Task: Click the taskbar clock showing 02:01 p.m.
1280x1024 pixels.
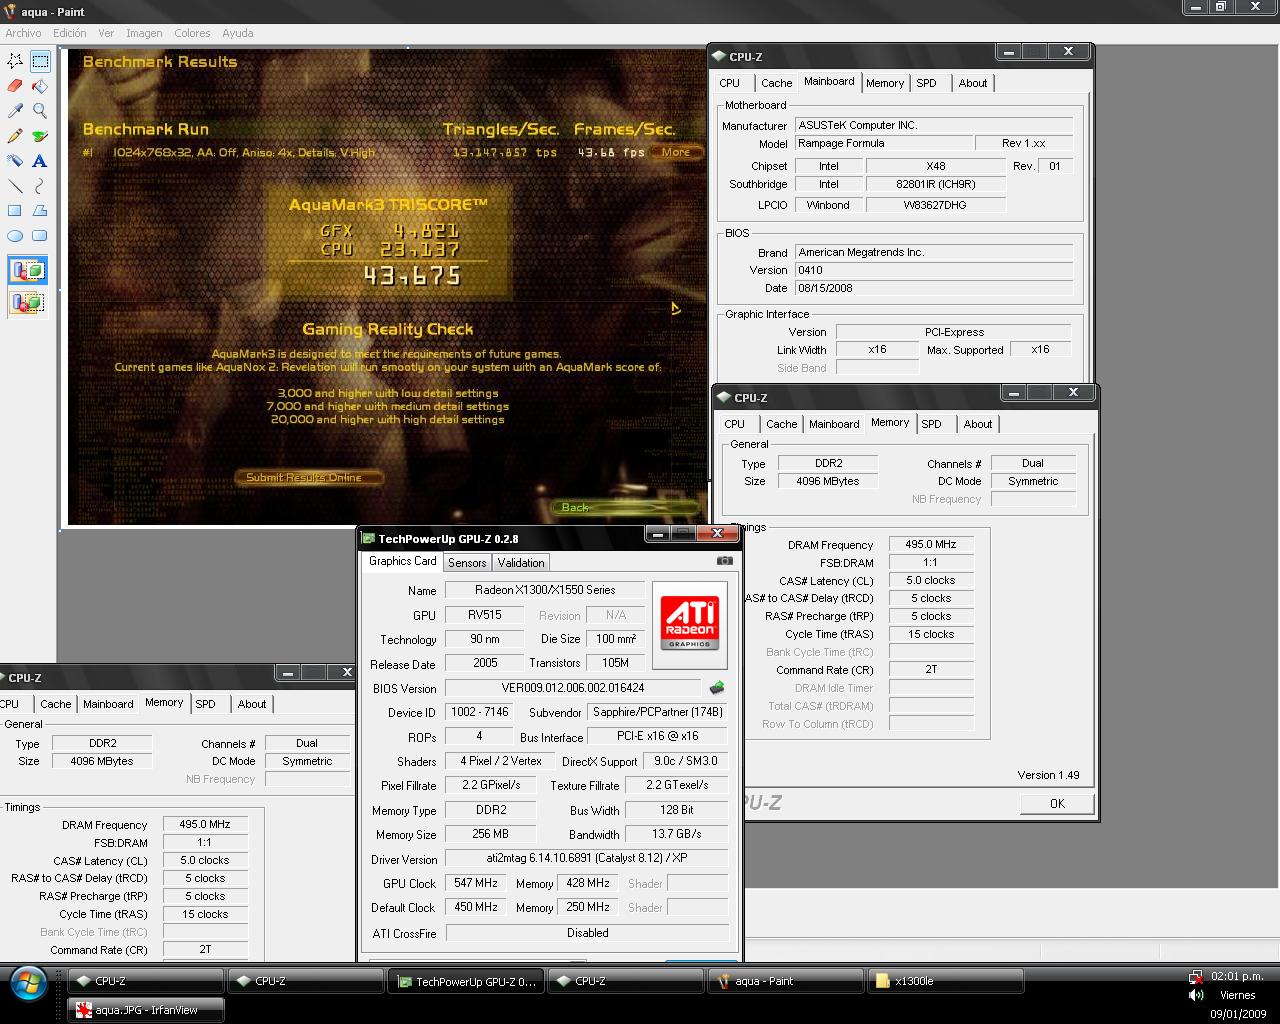Action: point(1237,976)
